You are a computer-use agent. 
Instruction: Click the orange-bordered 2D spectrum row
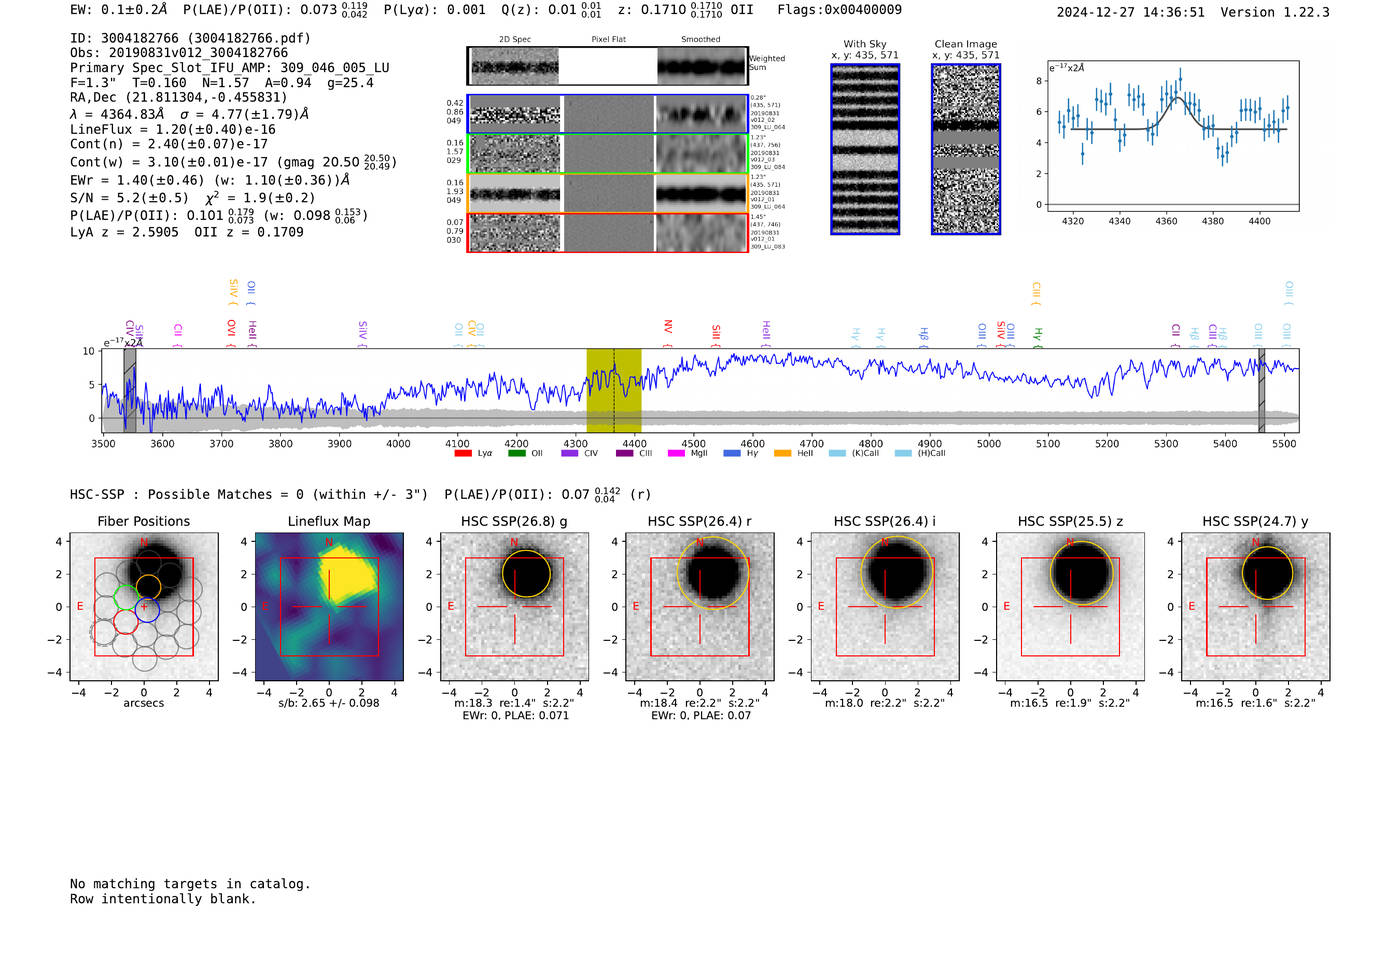608,193
